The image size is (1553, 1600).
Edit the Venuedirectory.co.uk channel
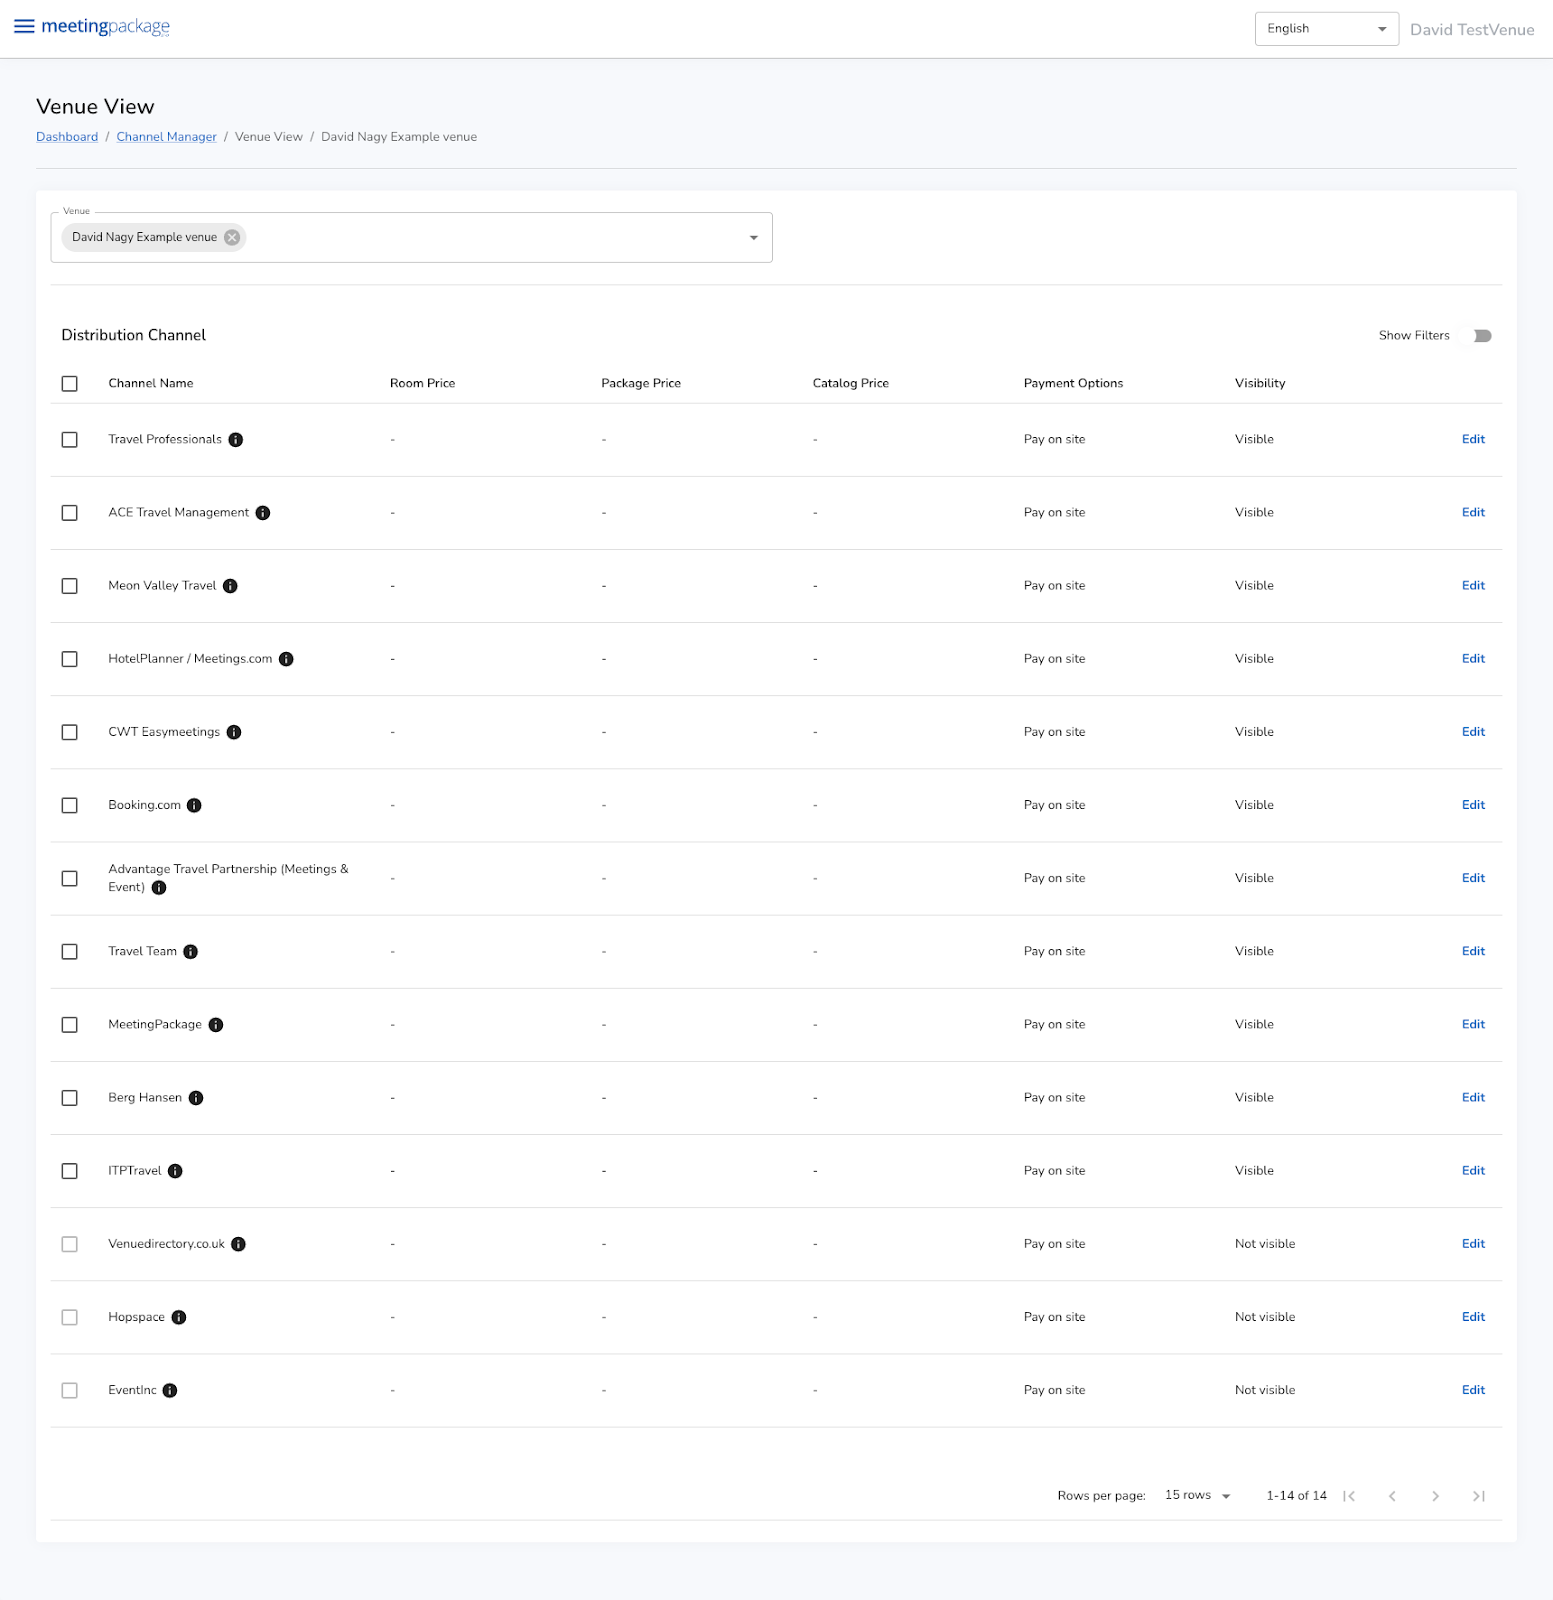1473,1244
